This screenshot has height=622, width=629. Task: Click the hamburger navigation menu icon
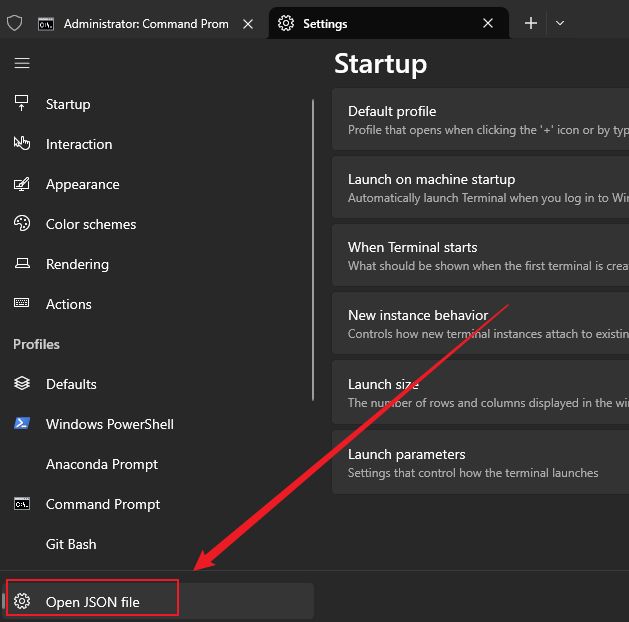point(22,63)
